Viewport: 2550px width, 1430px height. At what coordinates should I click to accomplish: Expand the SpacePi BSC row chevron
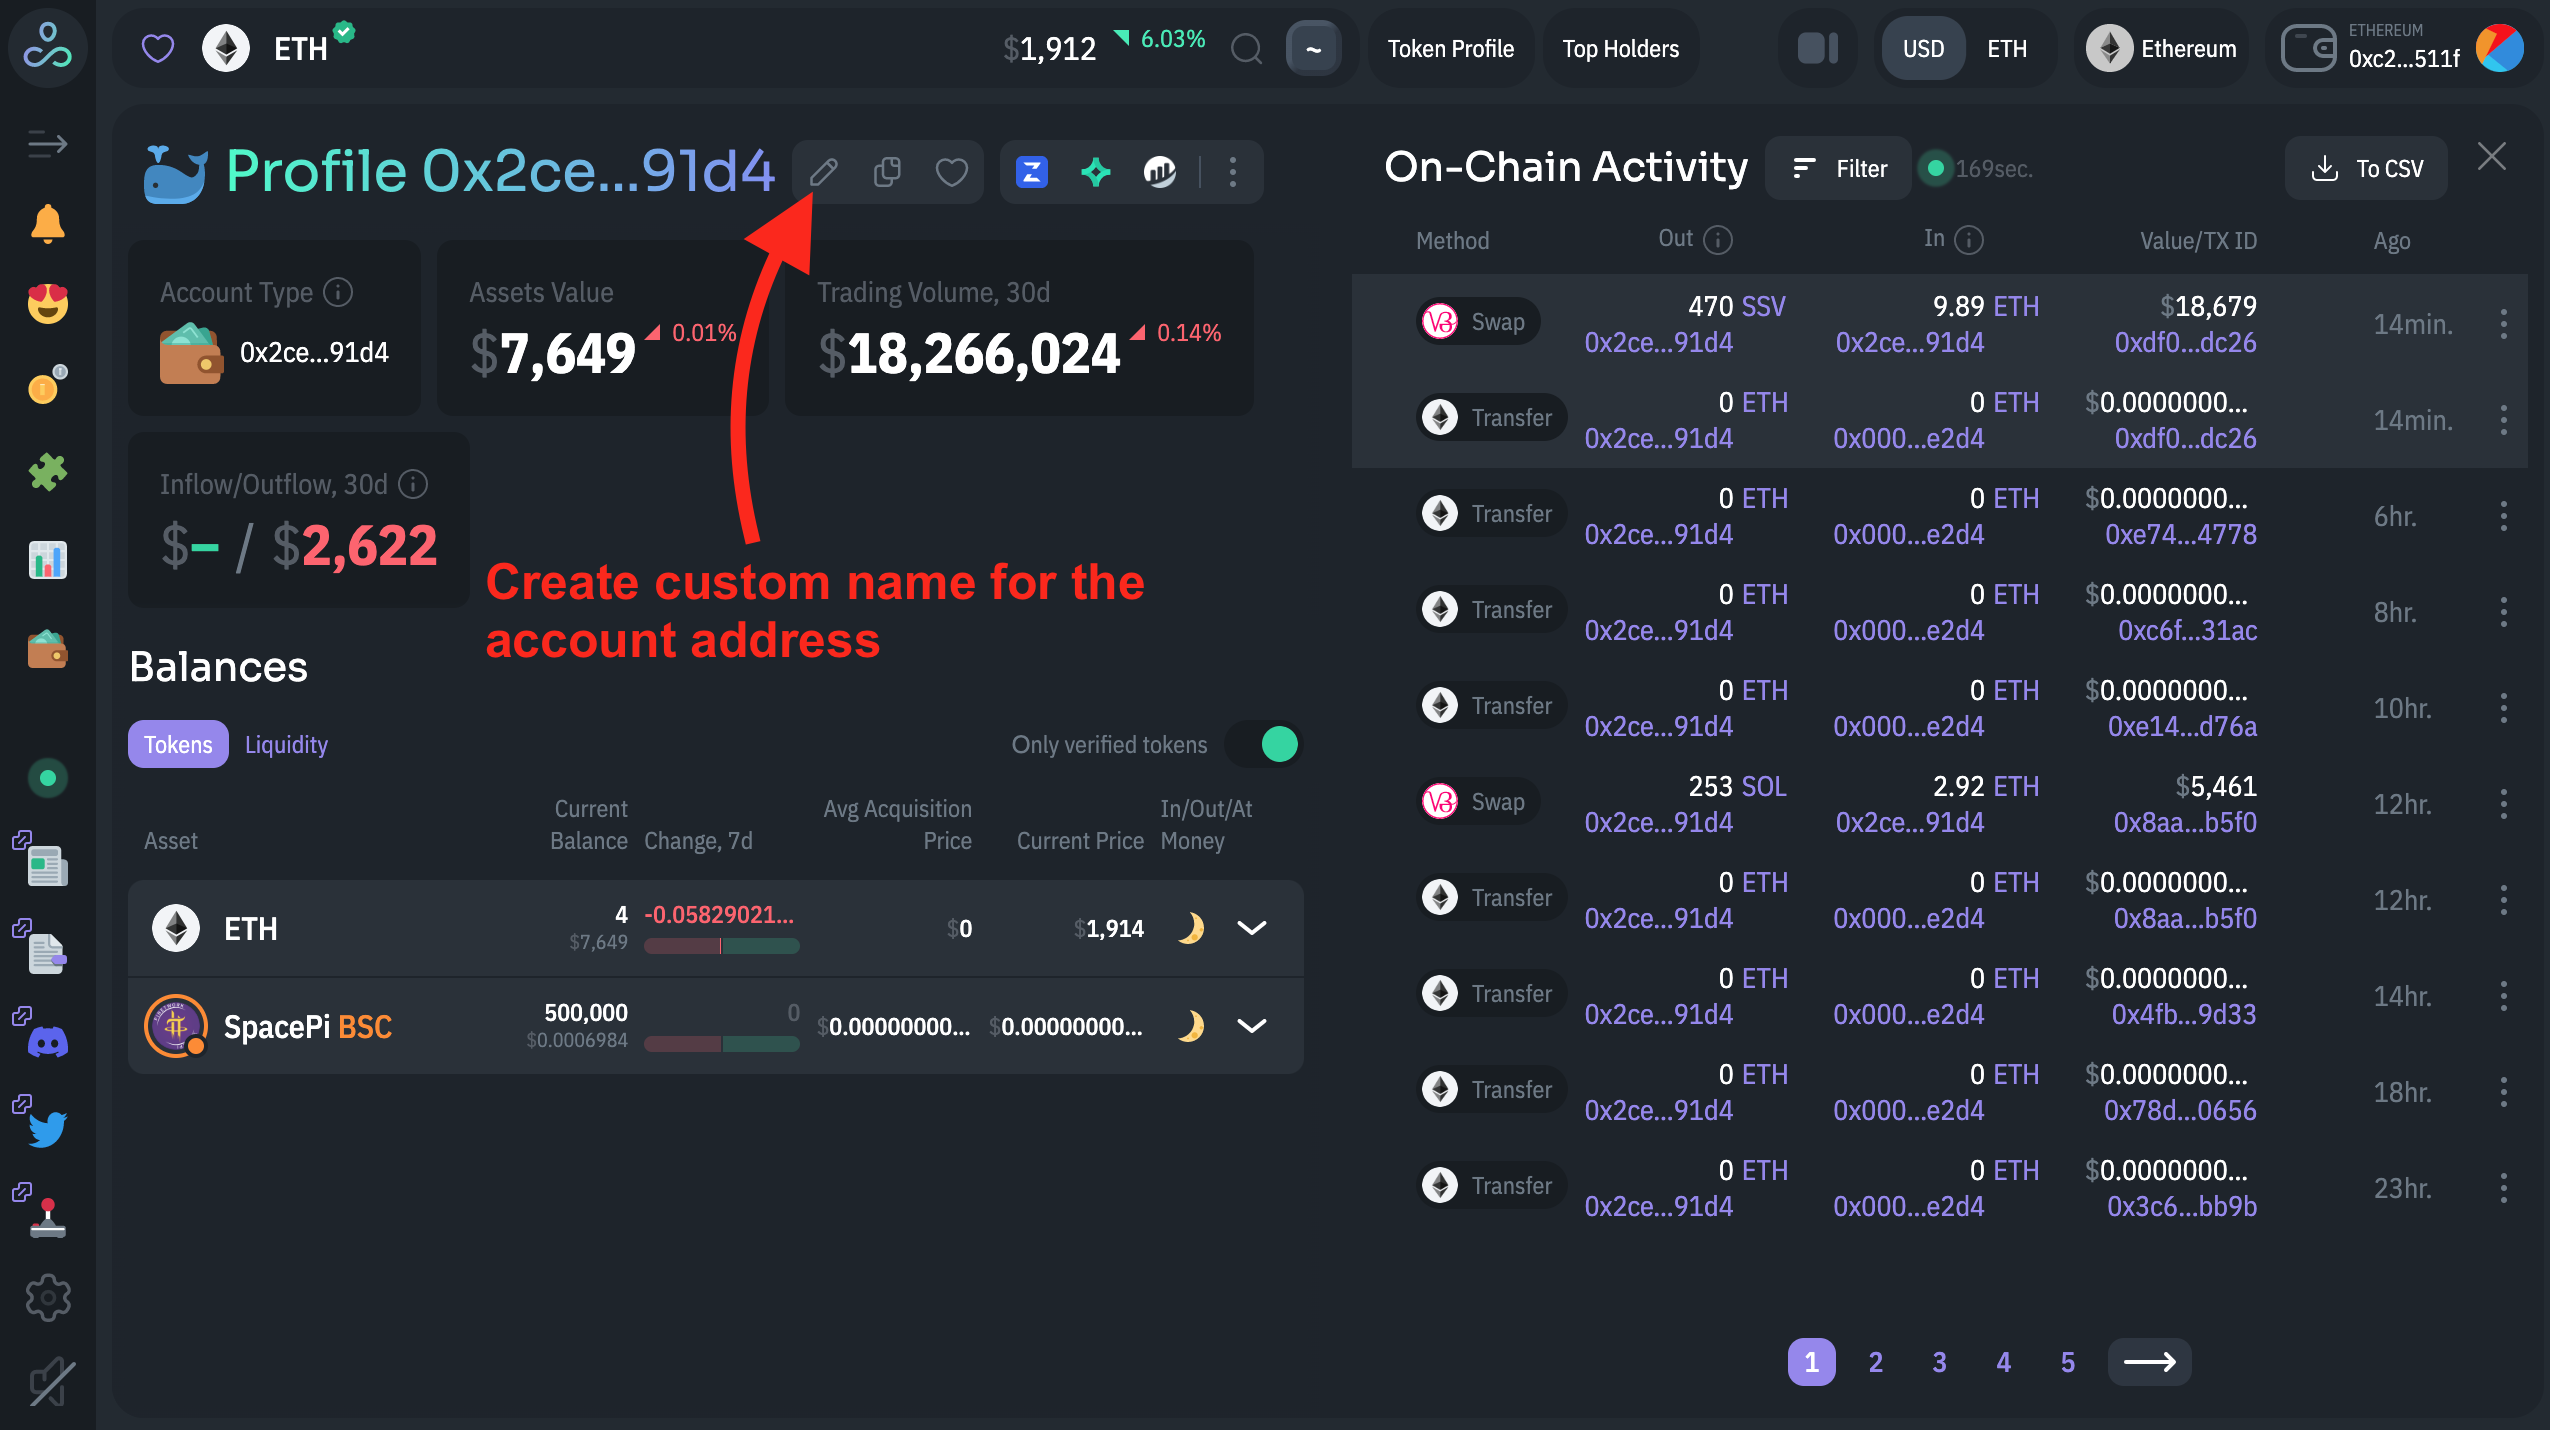(1252, 1026)
